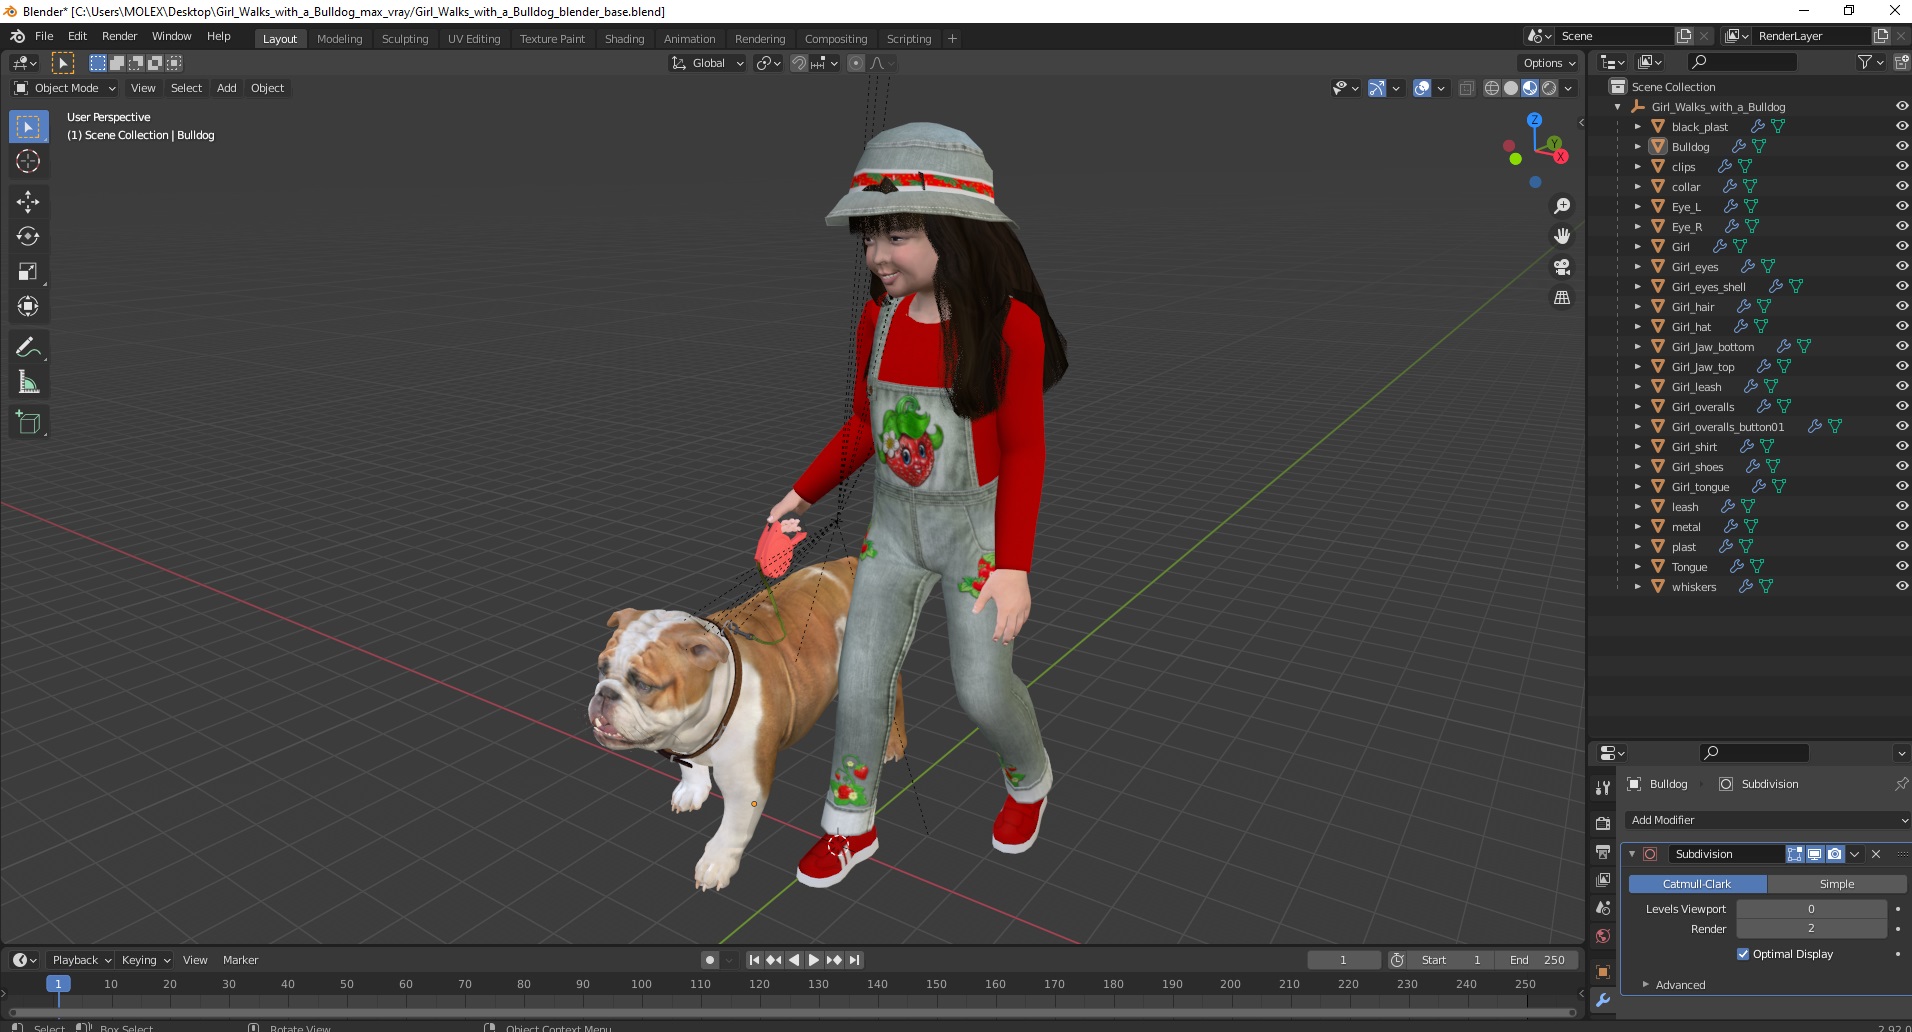Activate the Select Box tool

[28, 127]
